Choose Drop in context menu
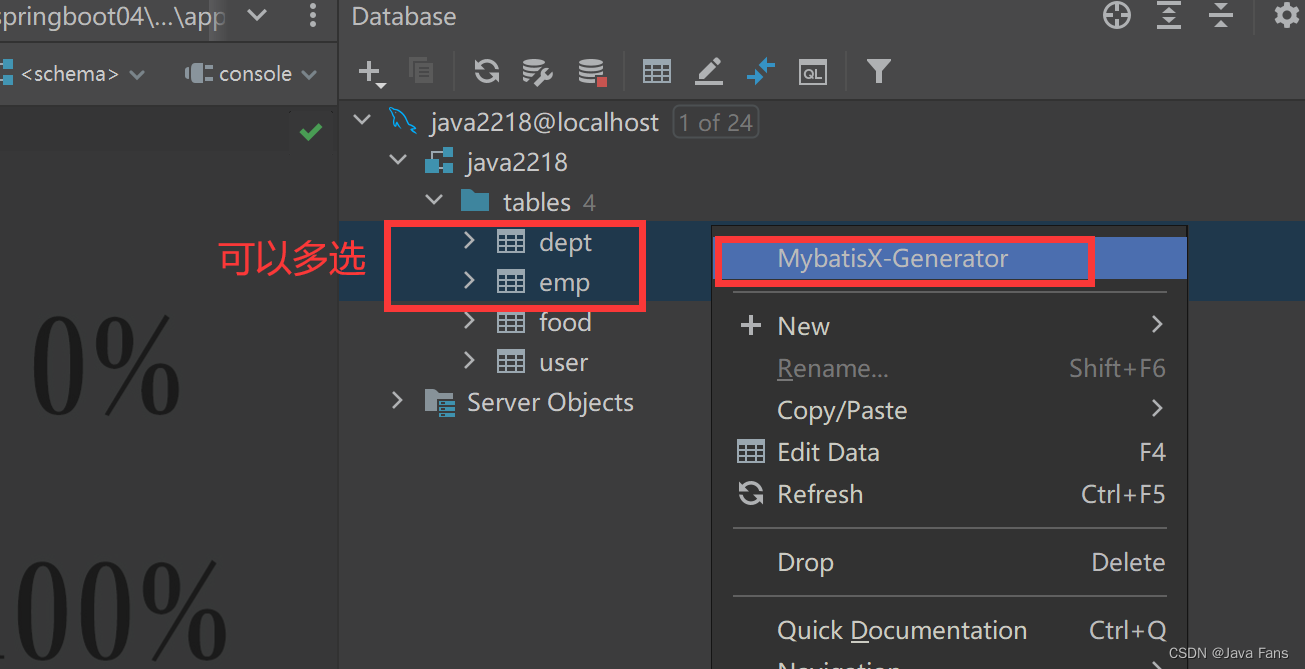This screenshot has width=1305, height=669. pos(950,562)
